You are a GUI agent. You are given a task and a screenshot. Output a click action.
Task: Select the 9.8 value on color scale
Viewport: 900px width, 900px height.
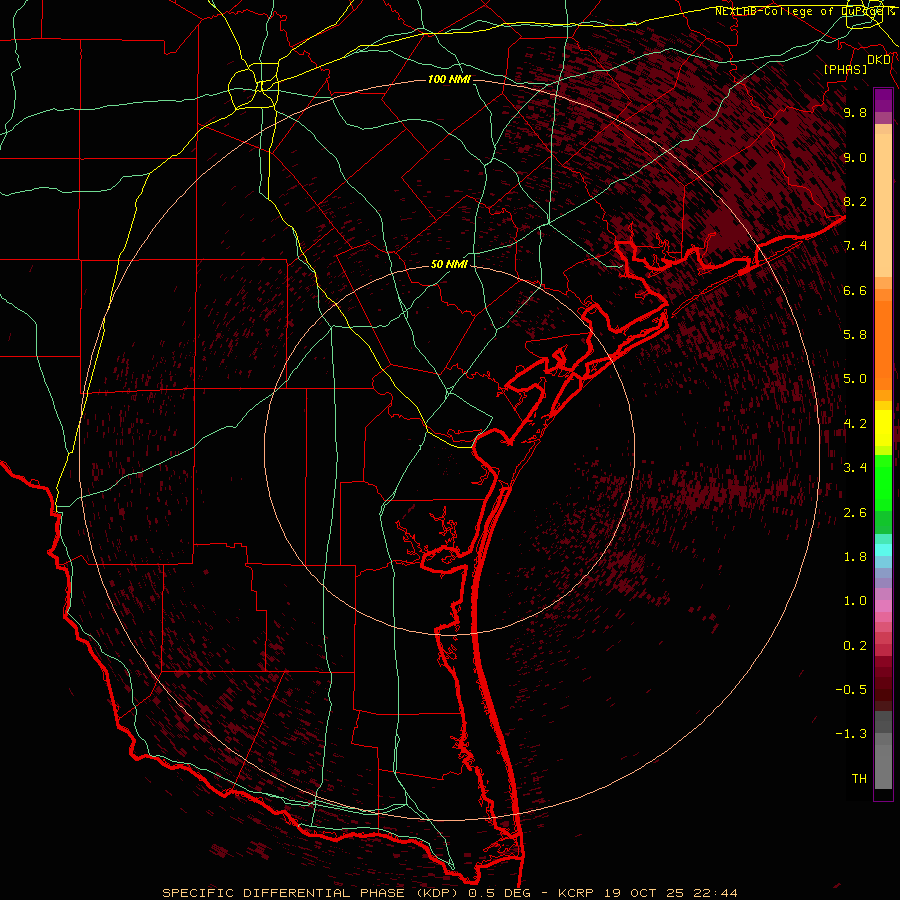coord(855,112)
